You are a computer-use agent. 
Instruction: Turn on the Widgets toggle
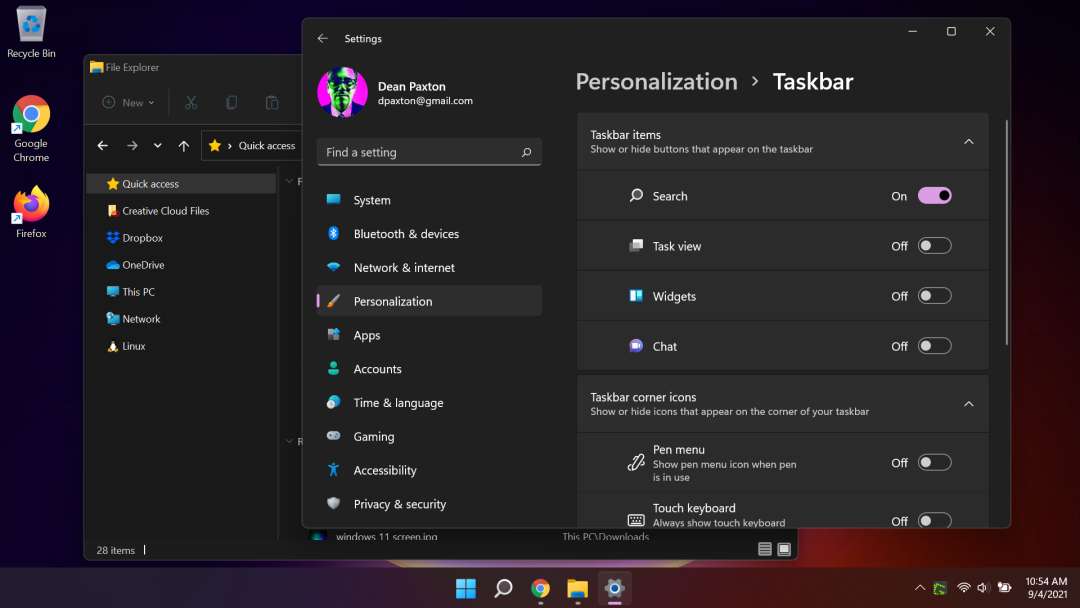[x=934, y=296]
